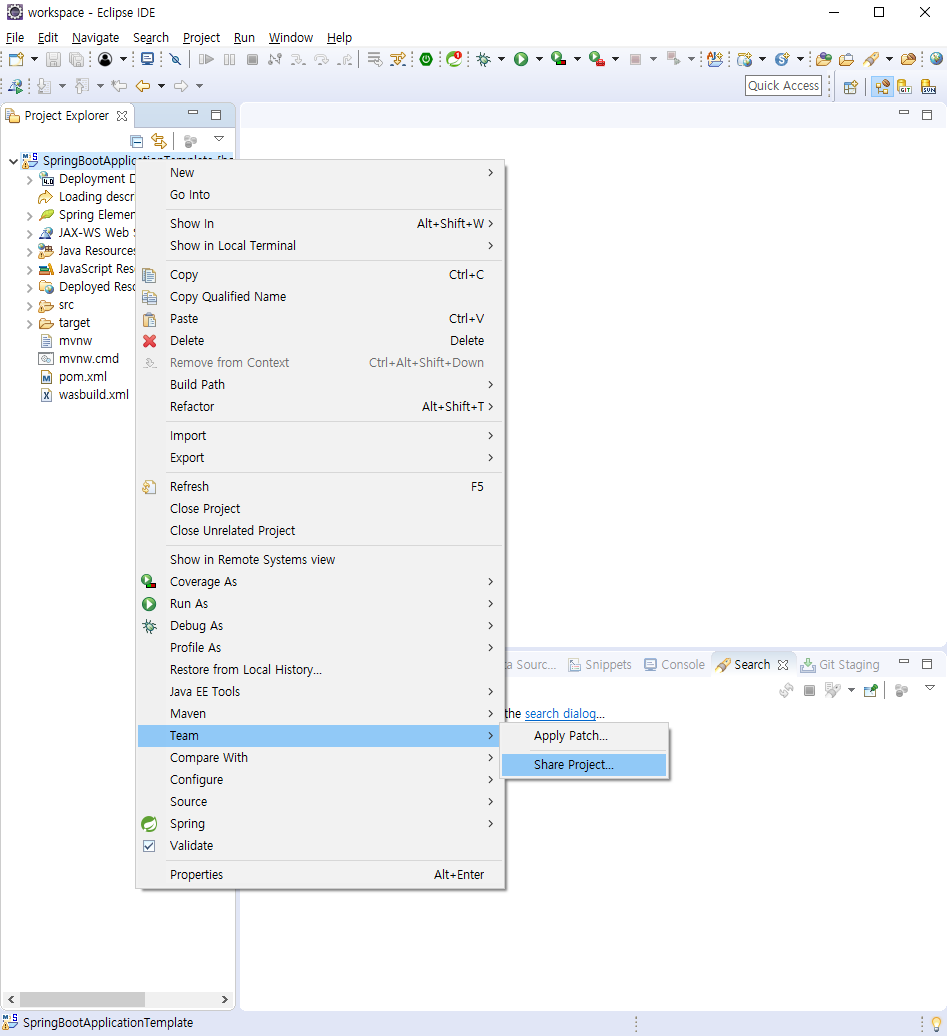Open Project Explorer View Menu triangle
The height and width of the screenshot is (1036, 947).
(219, 139)
